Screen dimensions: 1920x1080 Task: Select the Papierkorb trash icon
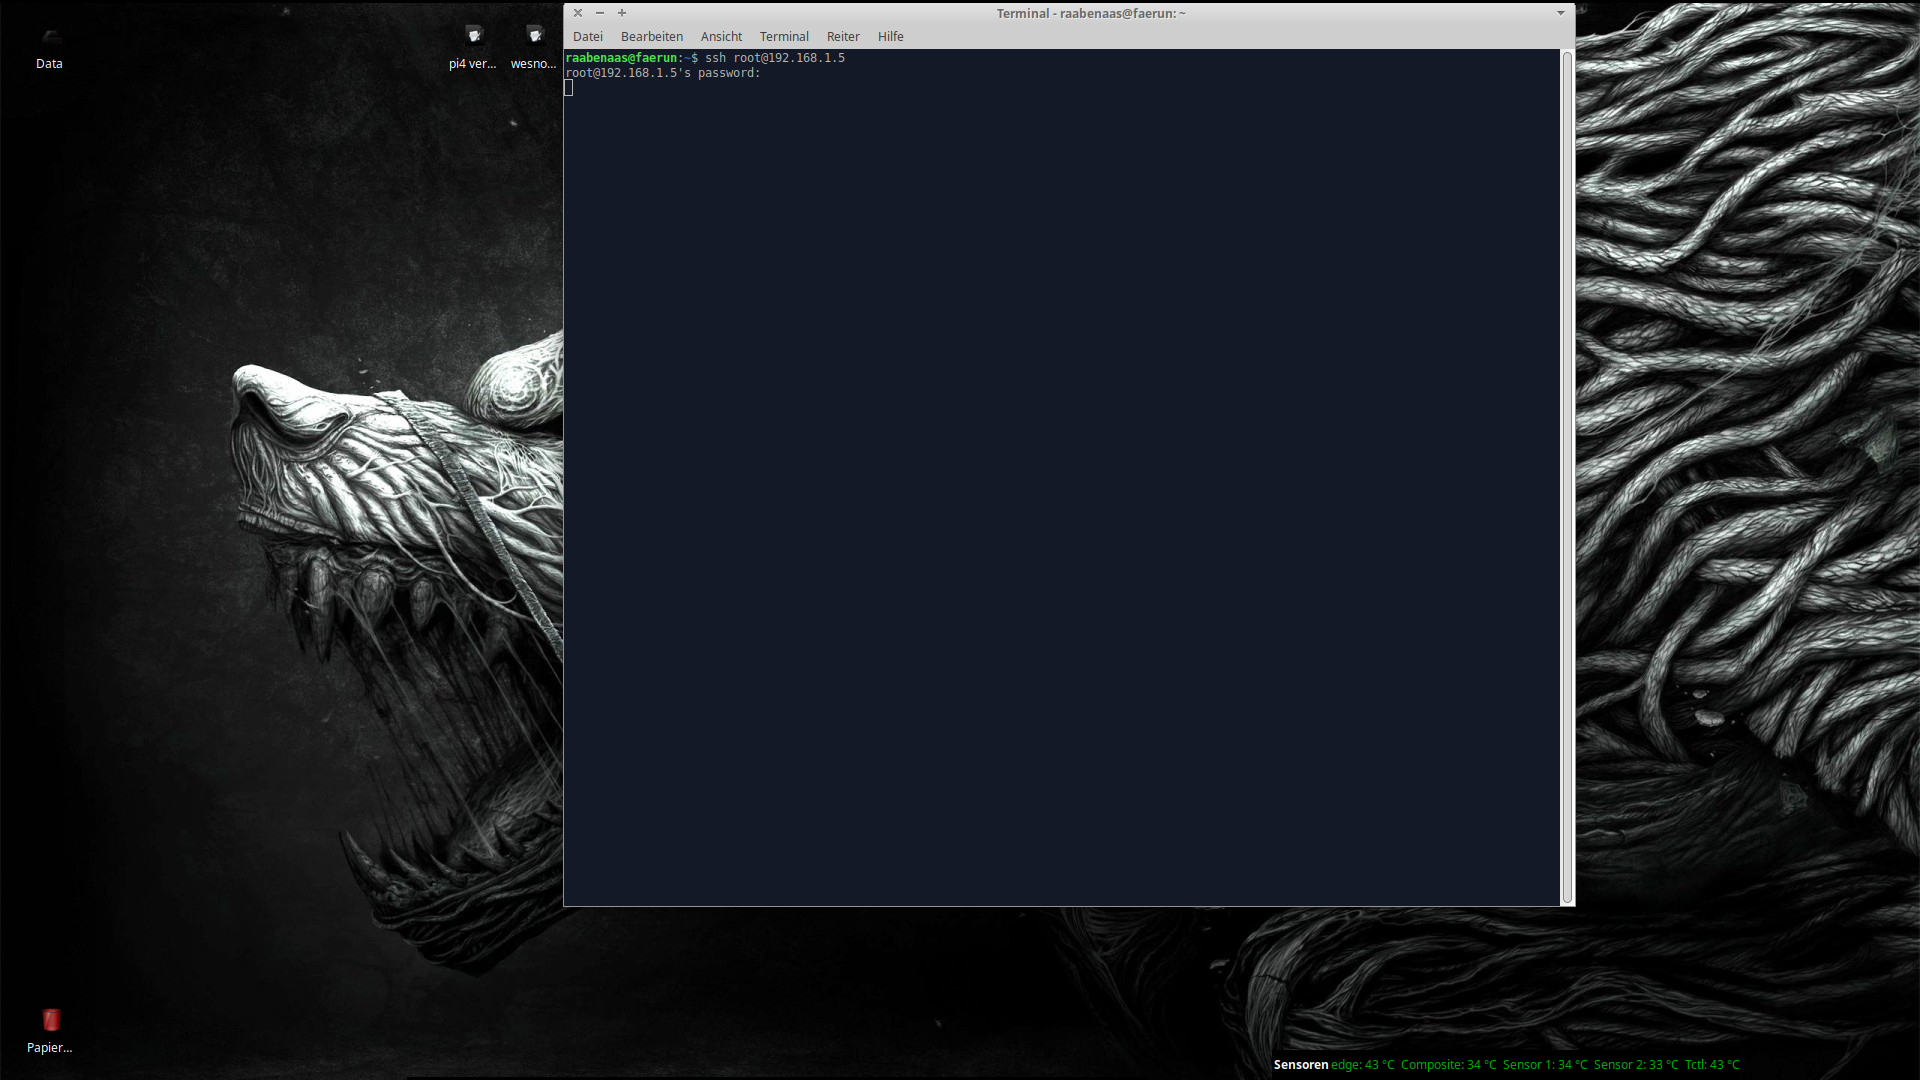pos(50,1031)
